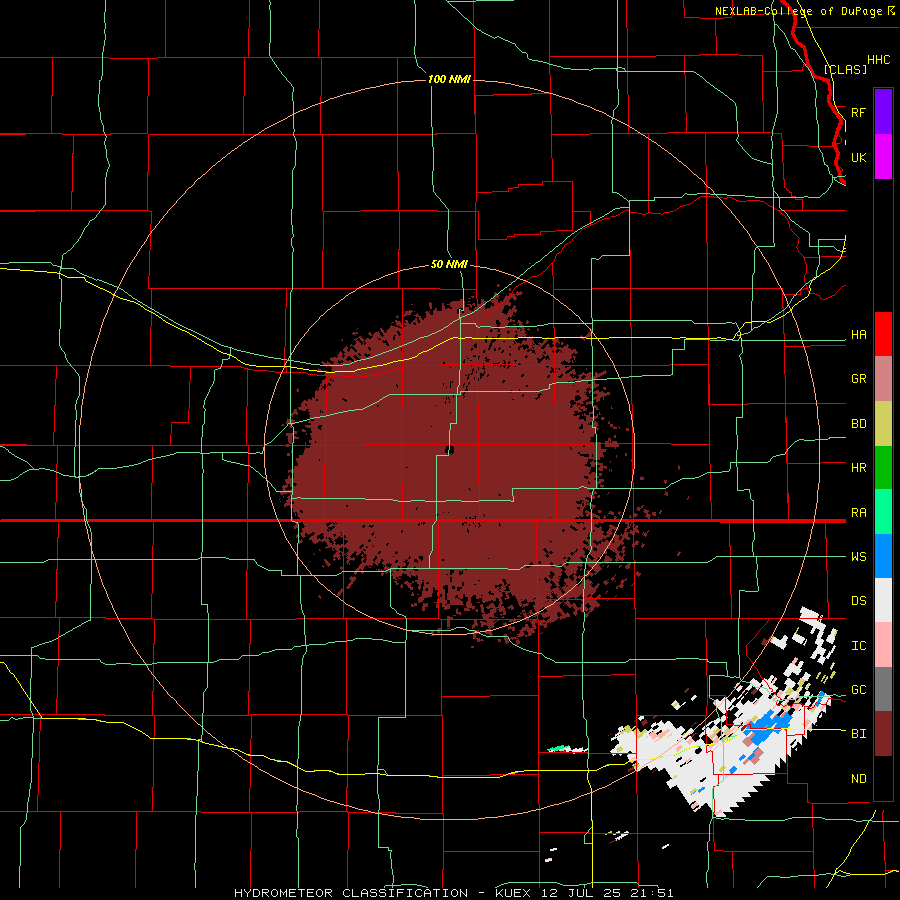Click the 50 NMI range ring label
The height and width of the screenshot is (900, 900).
[449, 264]
